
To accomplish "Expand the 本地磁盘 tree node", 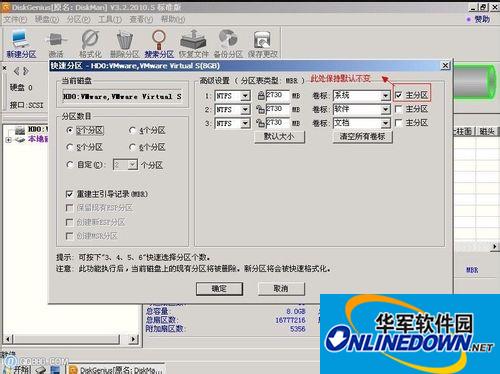I will coord(8,140).
